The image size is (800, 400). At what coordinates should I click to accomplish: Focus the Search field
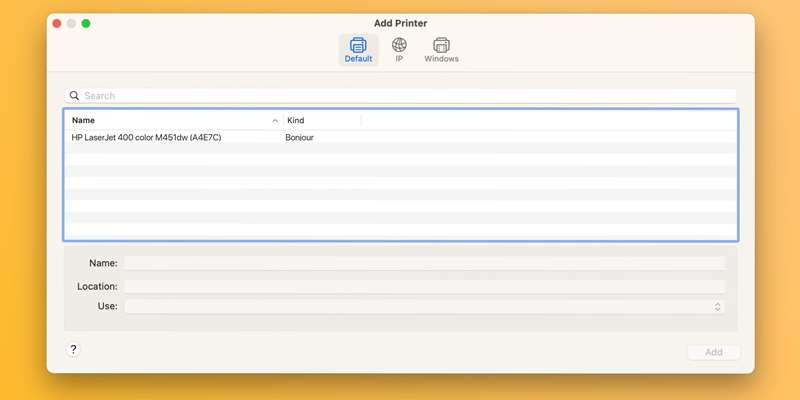pos(401,95)
